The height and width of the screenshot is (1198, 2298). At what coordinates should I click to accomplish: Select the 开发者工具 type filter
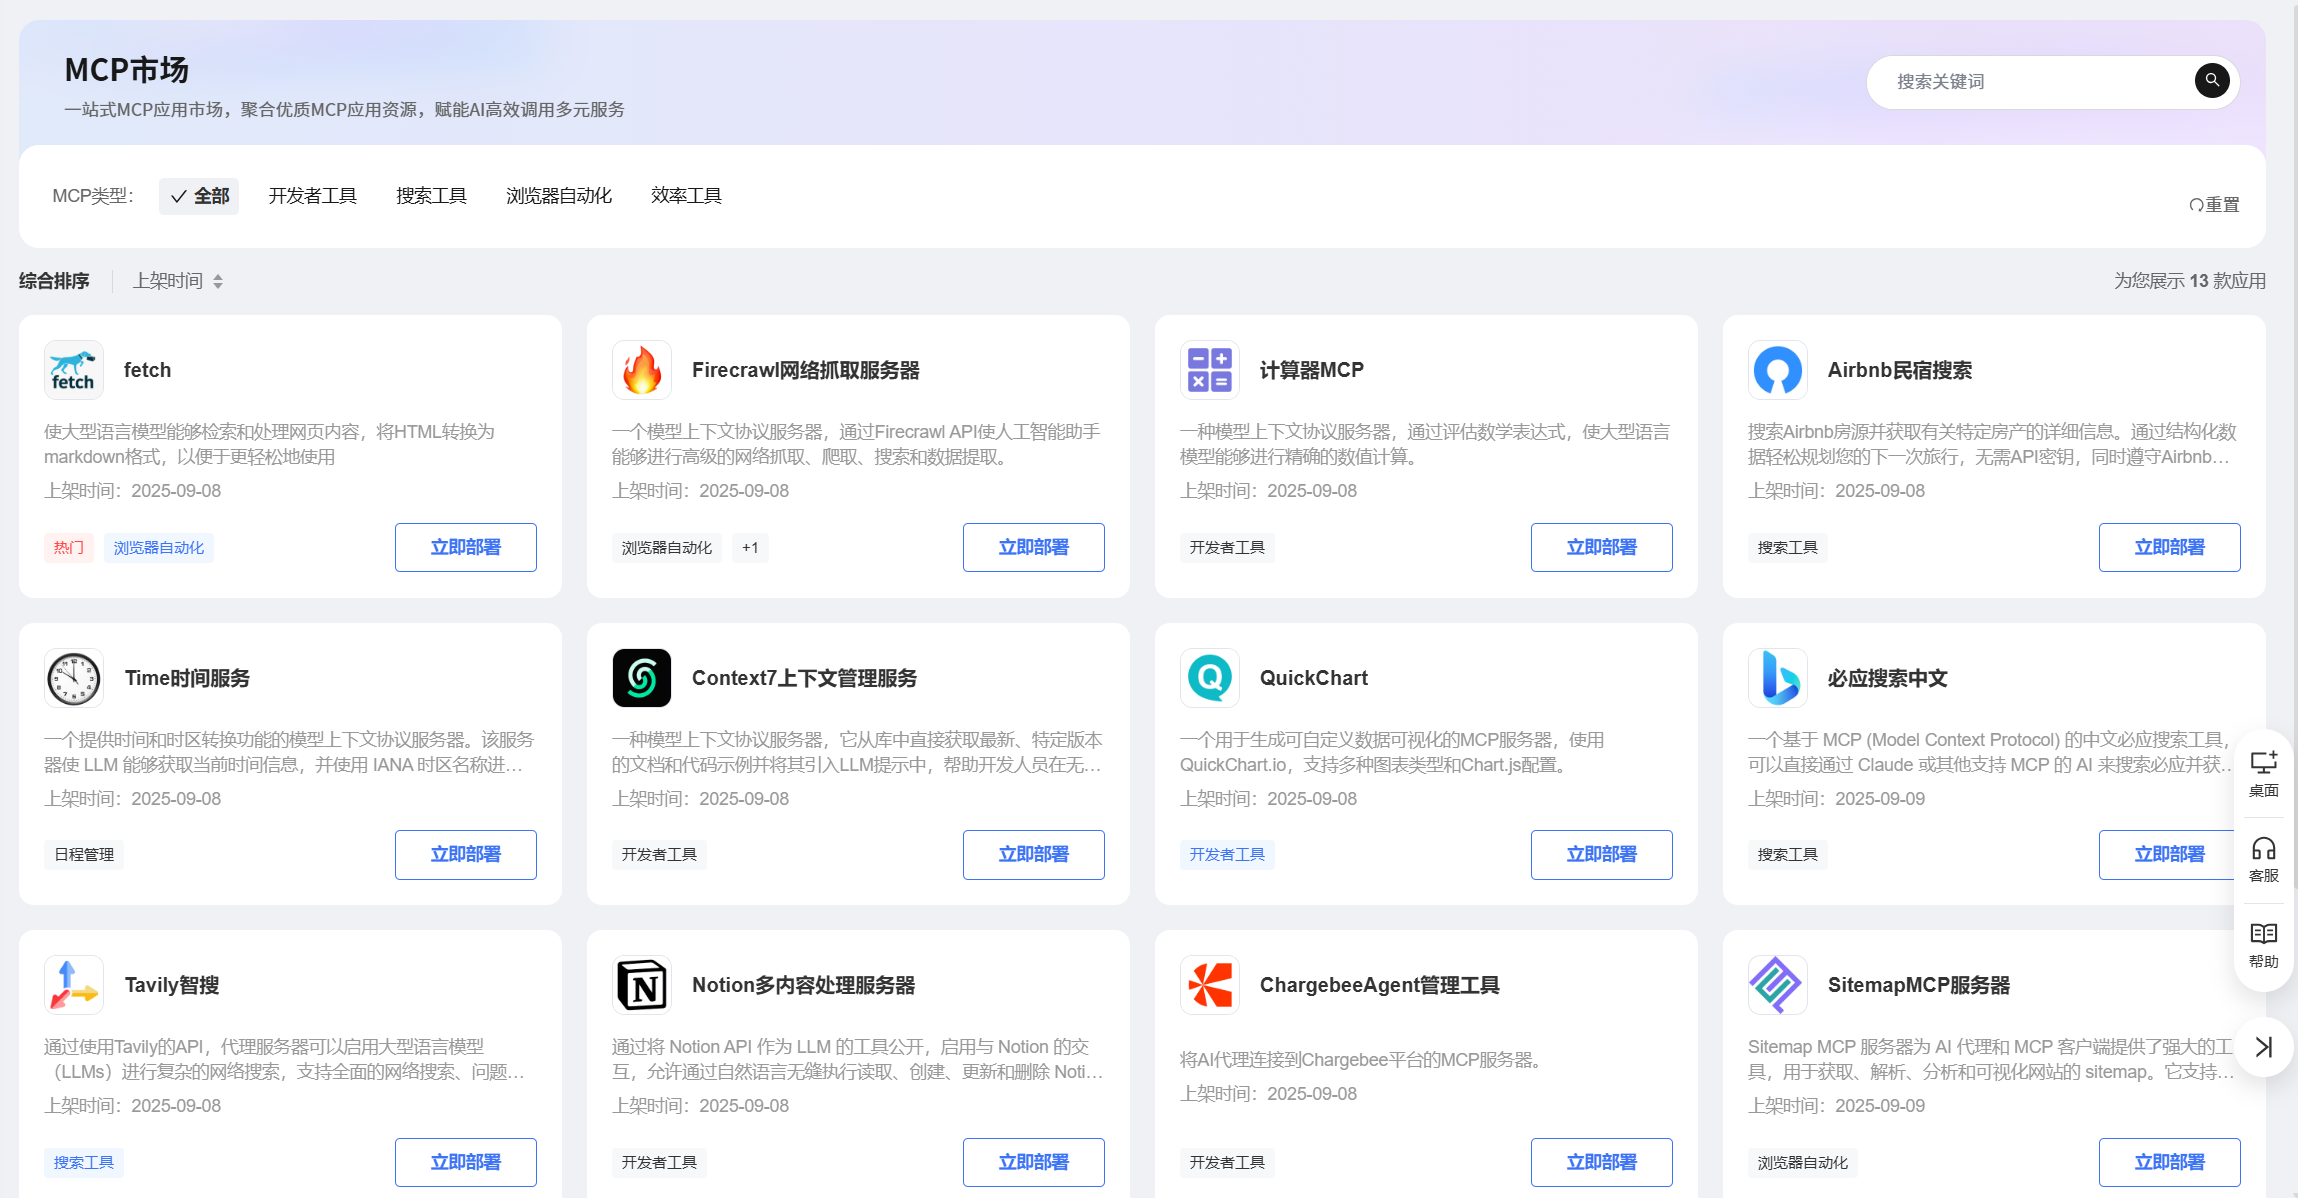pyautogui.click(x=312, y=196)
